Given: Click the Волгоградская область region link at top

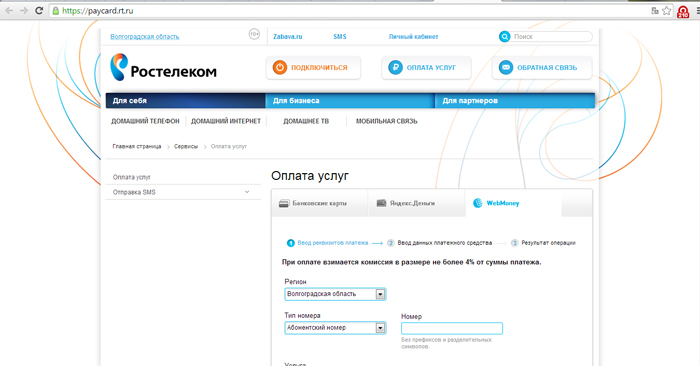Looking at the screenshot, I should (x=145, y=37).
